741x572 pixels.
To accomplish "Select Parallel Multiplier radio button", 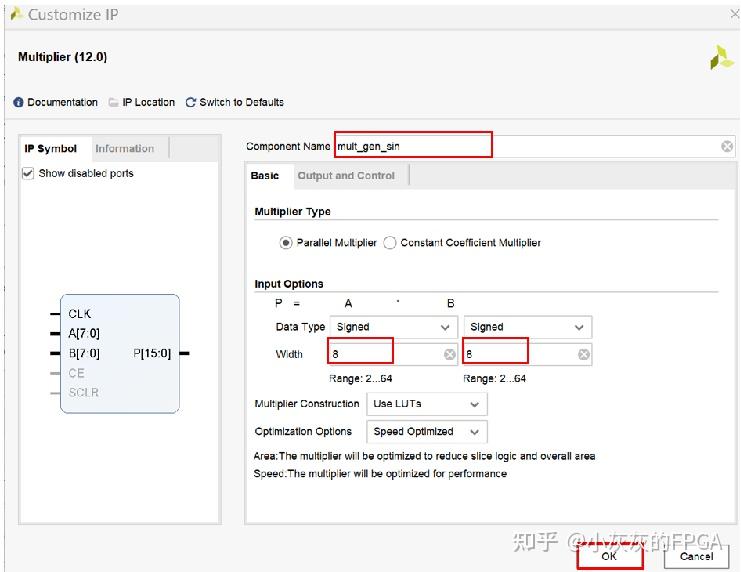I will [x=286, y=243].
